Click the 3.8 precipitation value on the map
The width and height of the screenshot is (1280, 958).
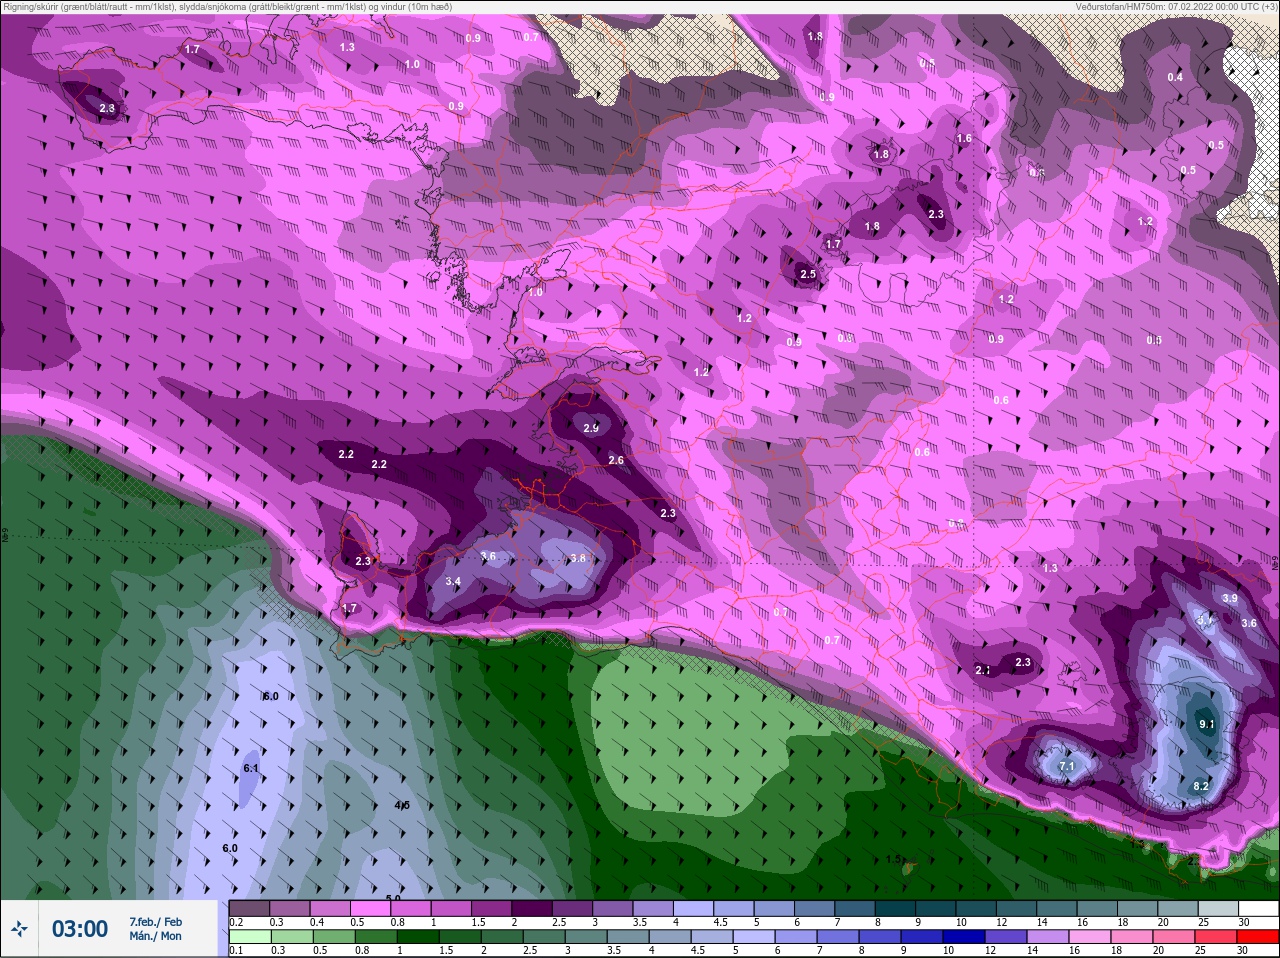coord(578,558)
